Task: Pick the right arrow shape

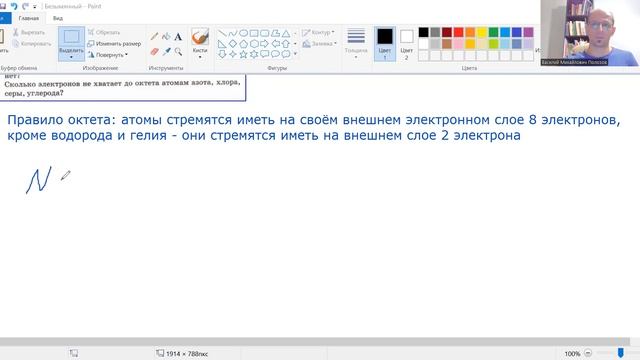Action: pos(264,44)
